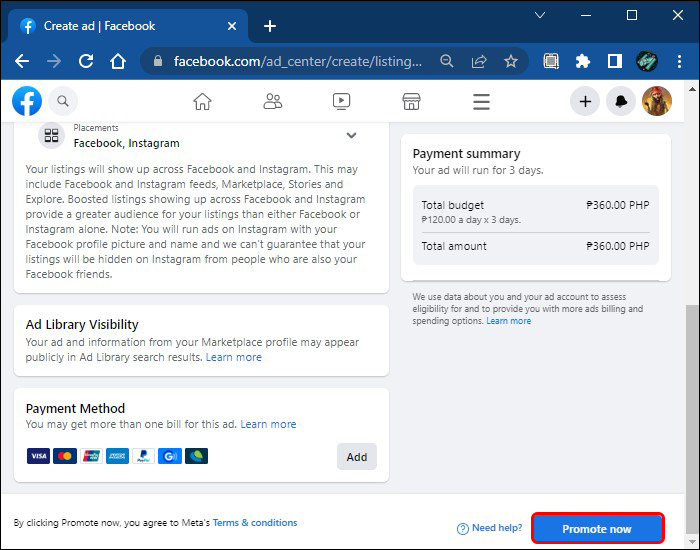Click the browser Back arrow

click(x=22, y=61)
